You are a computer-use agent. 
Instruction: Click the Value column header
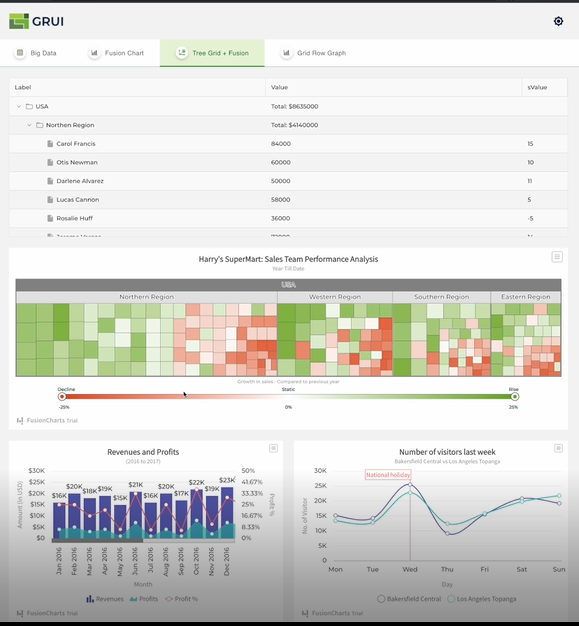[393, 87]
